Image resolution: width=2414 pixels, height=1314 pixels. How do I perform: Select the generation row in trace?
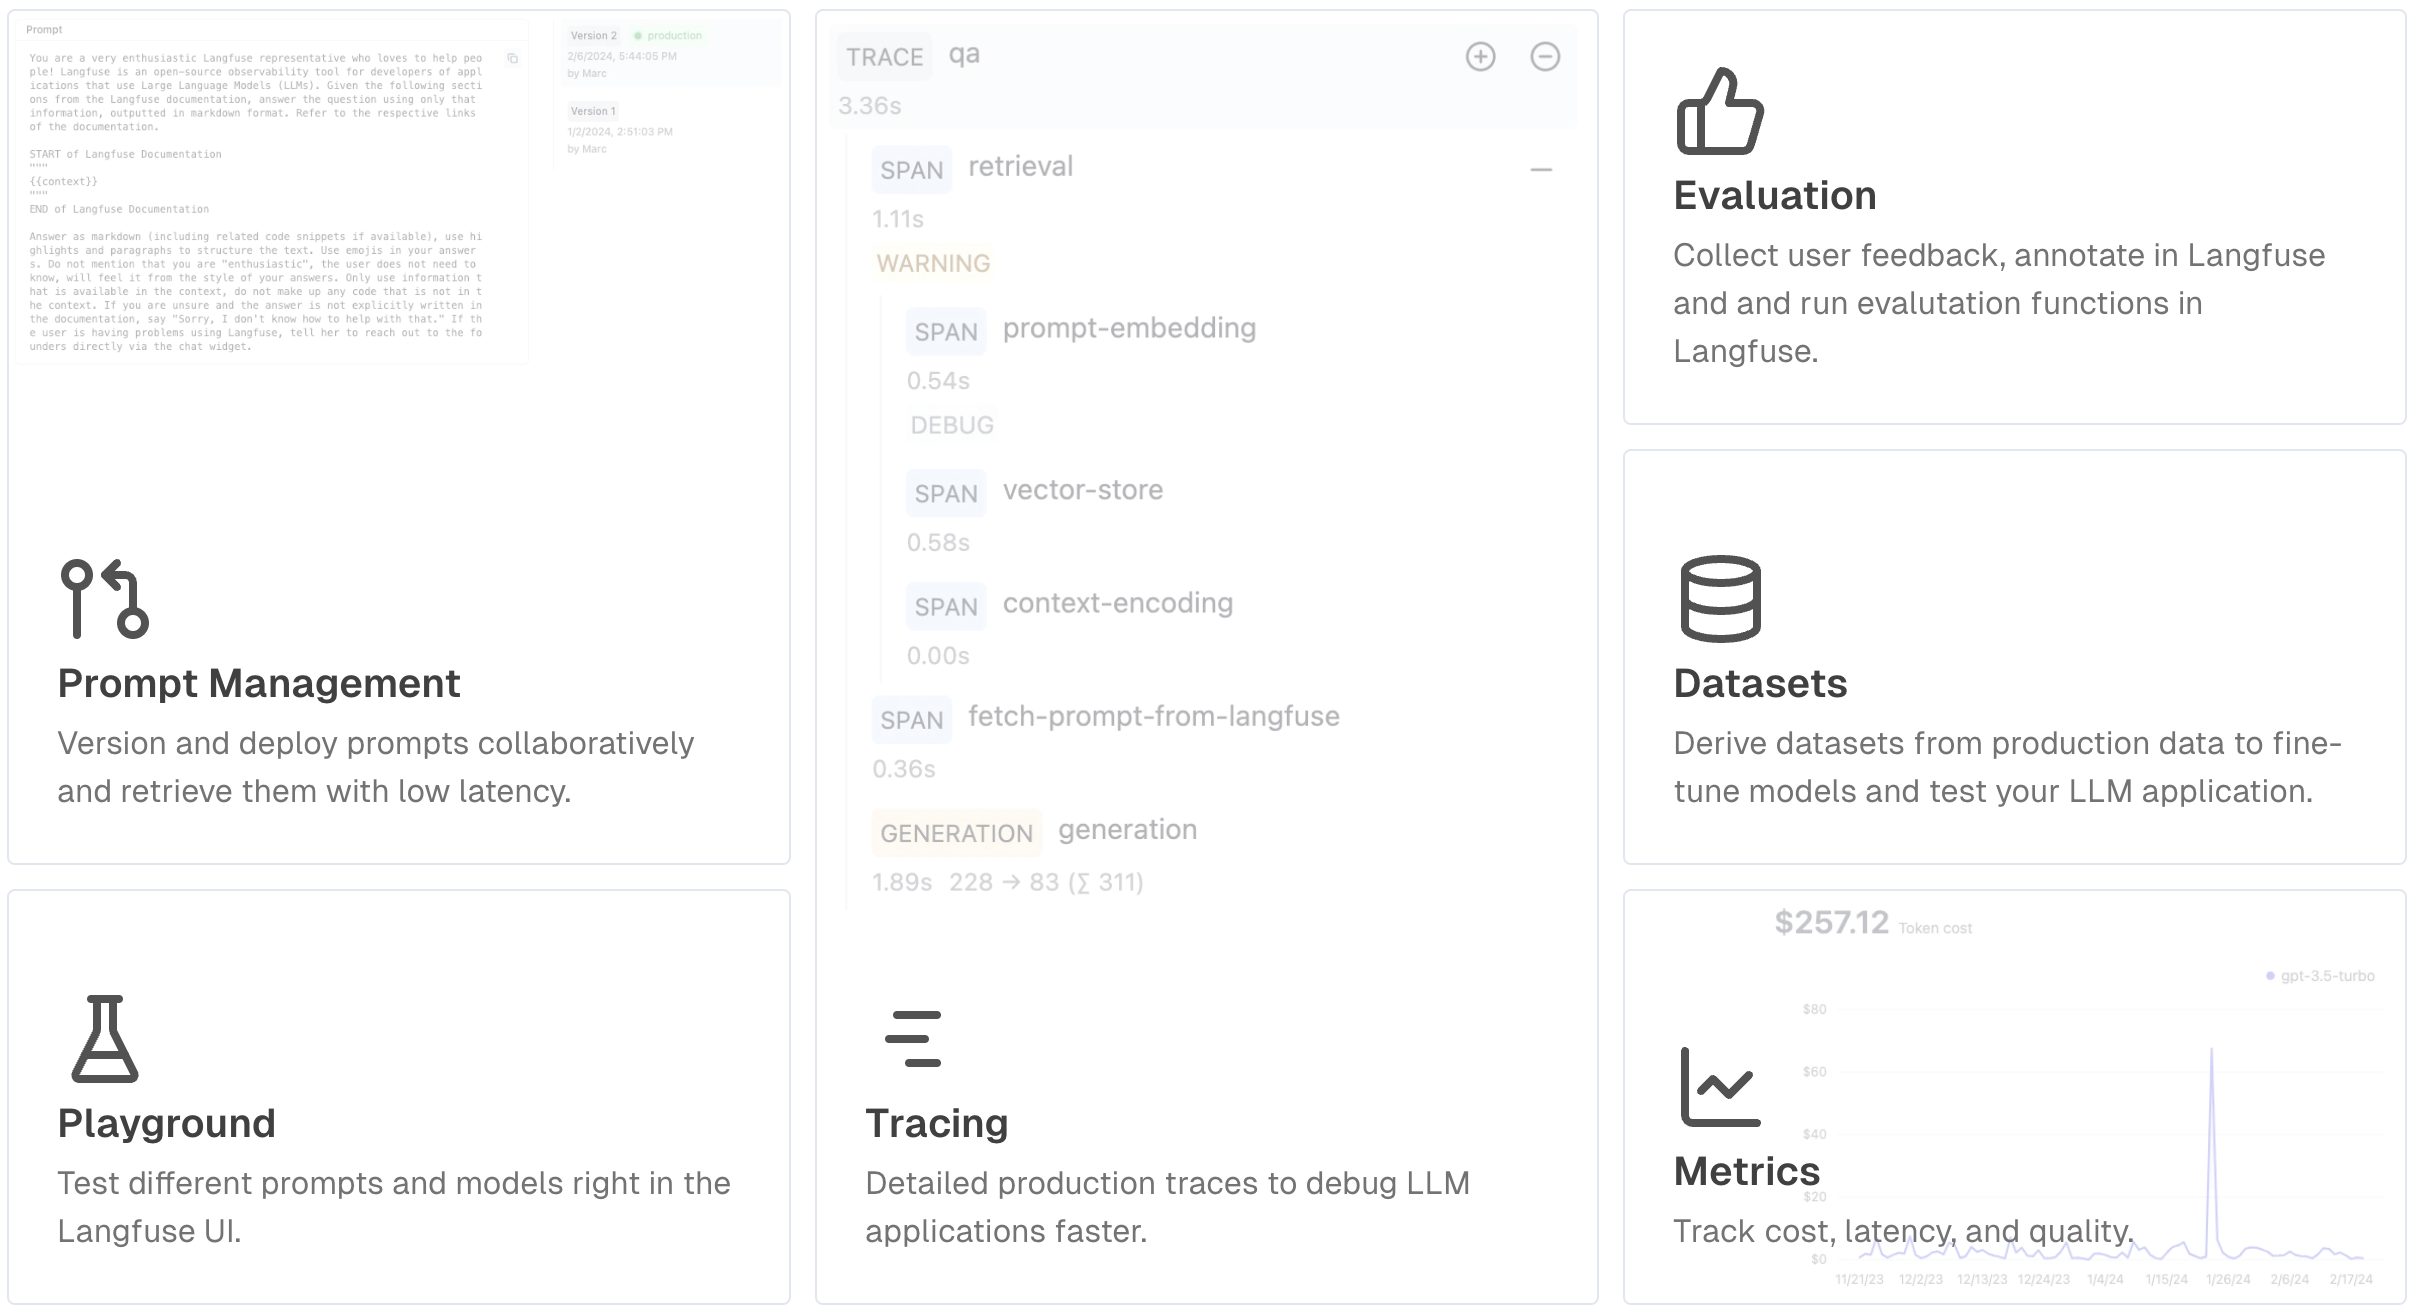click(1126, 830)
